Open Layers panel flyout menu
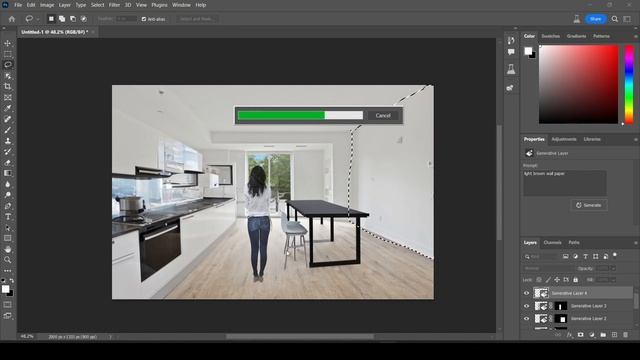Image resolution: width=640 pixels, height=360 pixels. click(636, 243)
